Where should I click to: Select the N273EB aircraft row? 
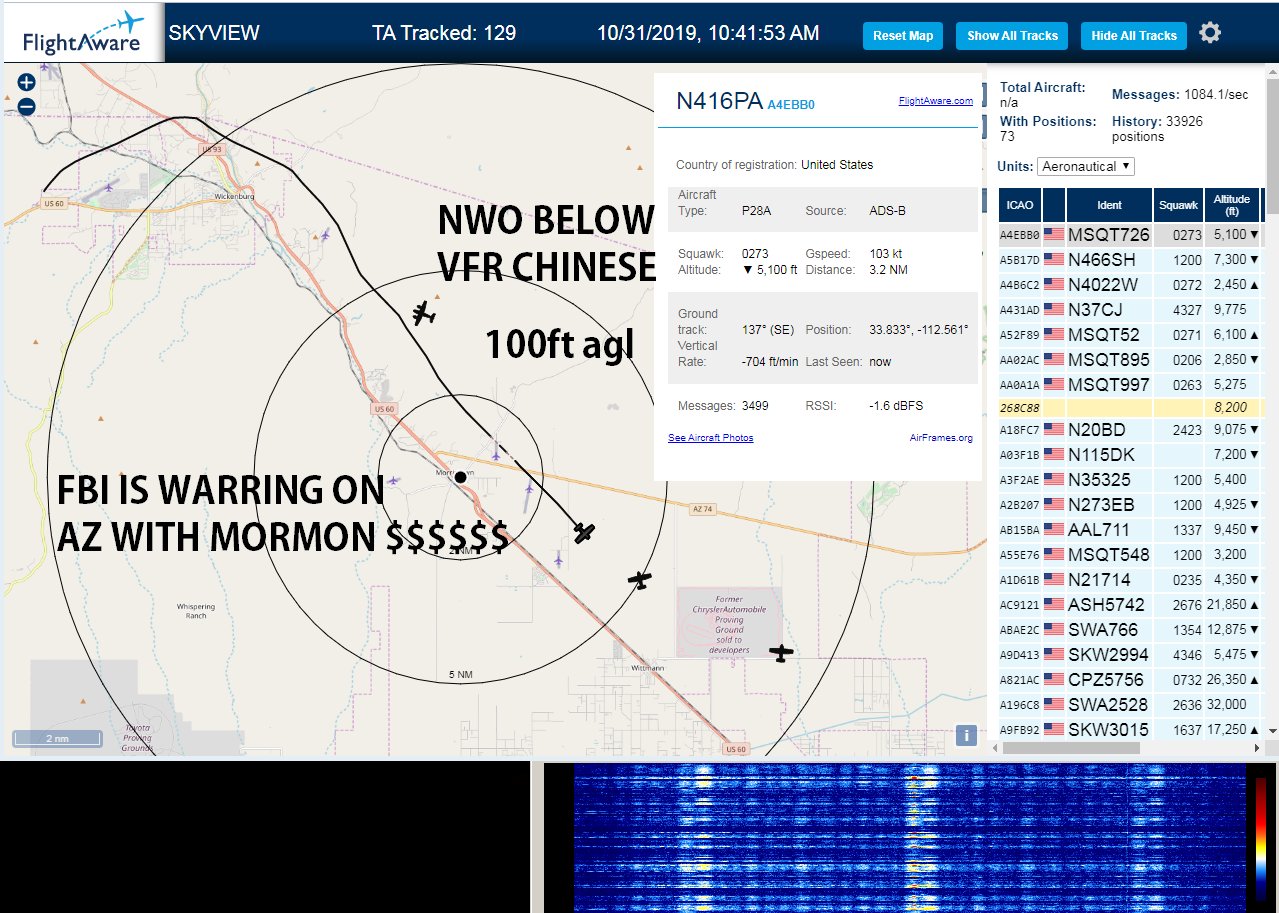[x=1130, y=504]
